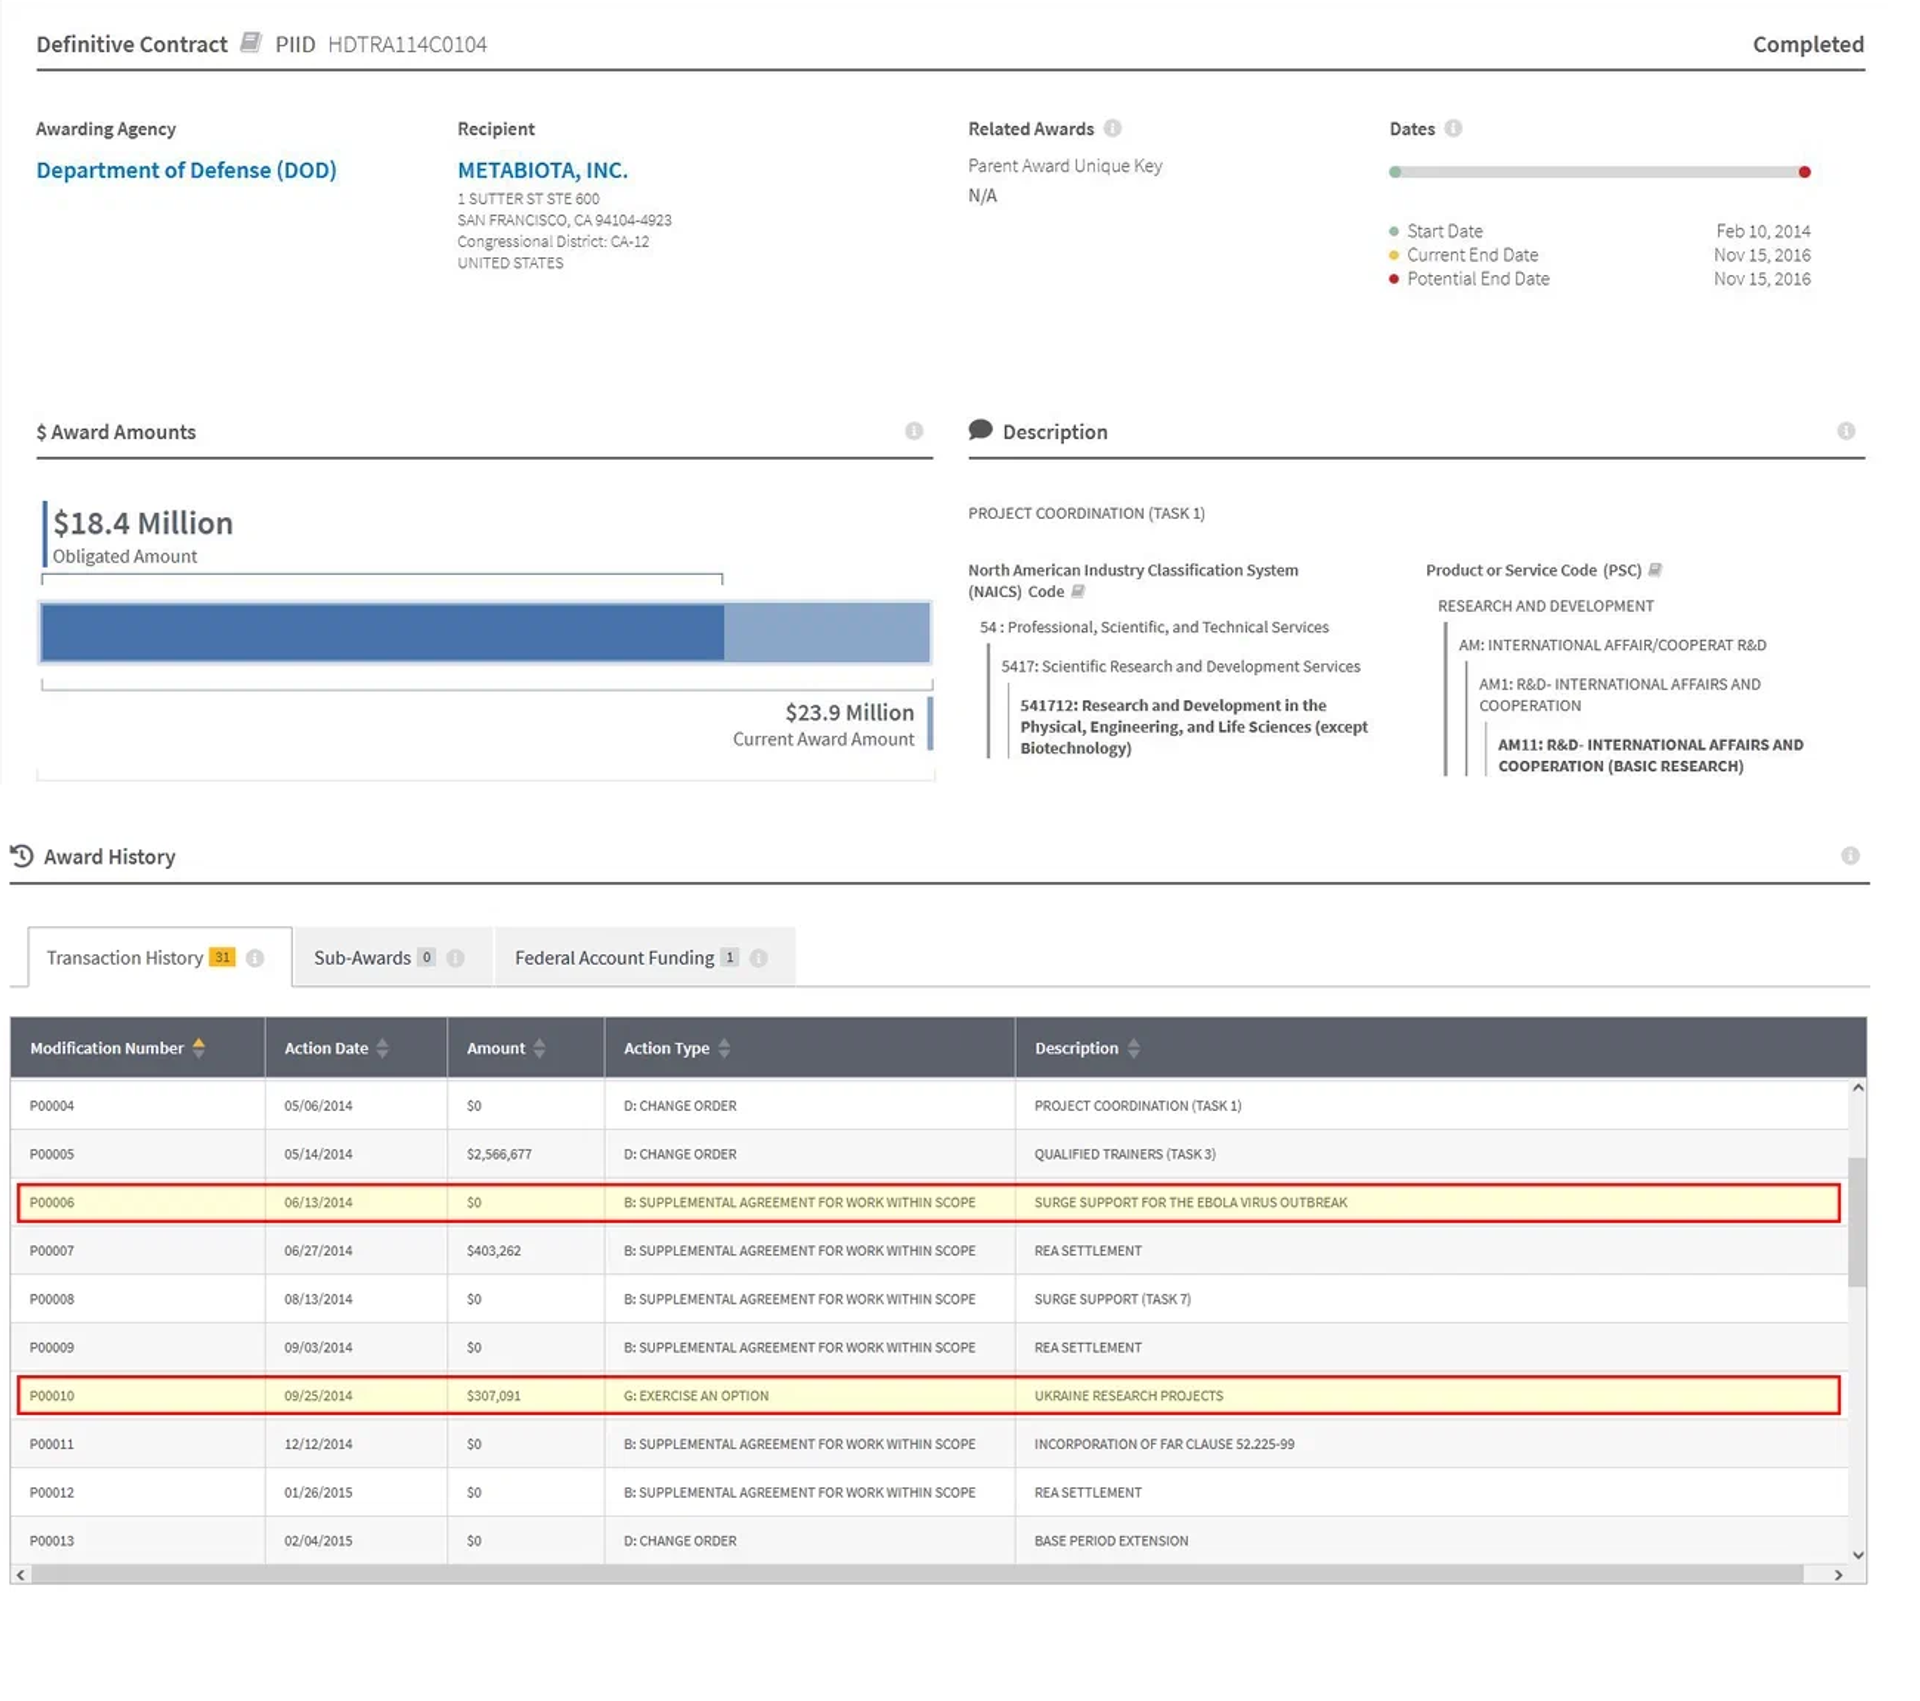The image size is (1920, 1701).
Task: Sort by Modification Number column arrows
Action: [x=199, y=1048]
